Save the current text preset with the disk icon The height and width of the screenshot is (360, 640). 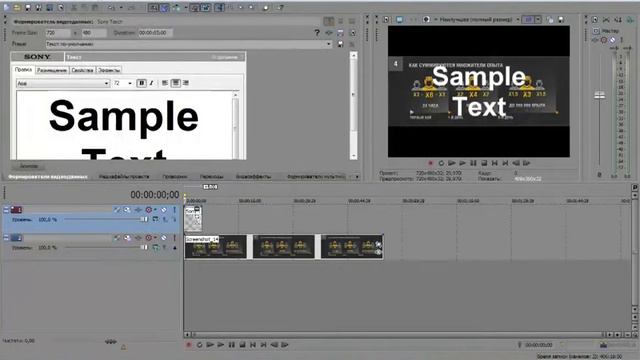pos(340,44)
